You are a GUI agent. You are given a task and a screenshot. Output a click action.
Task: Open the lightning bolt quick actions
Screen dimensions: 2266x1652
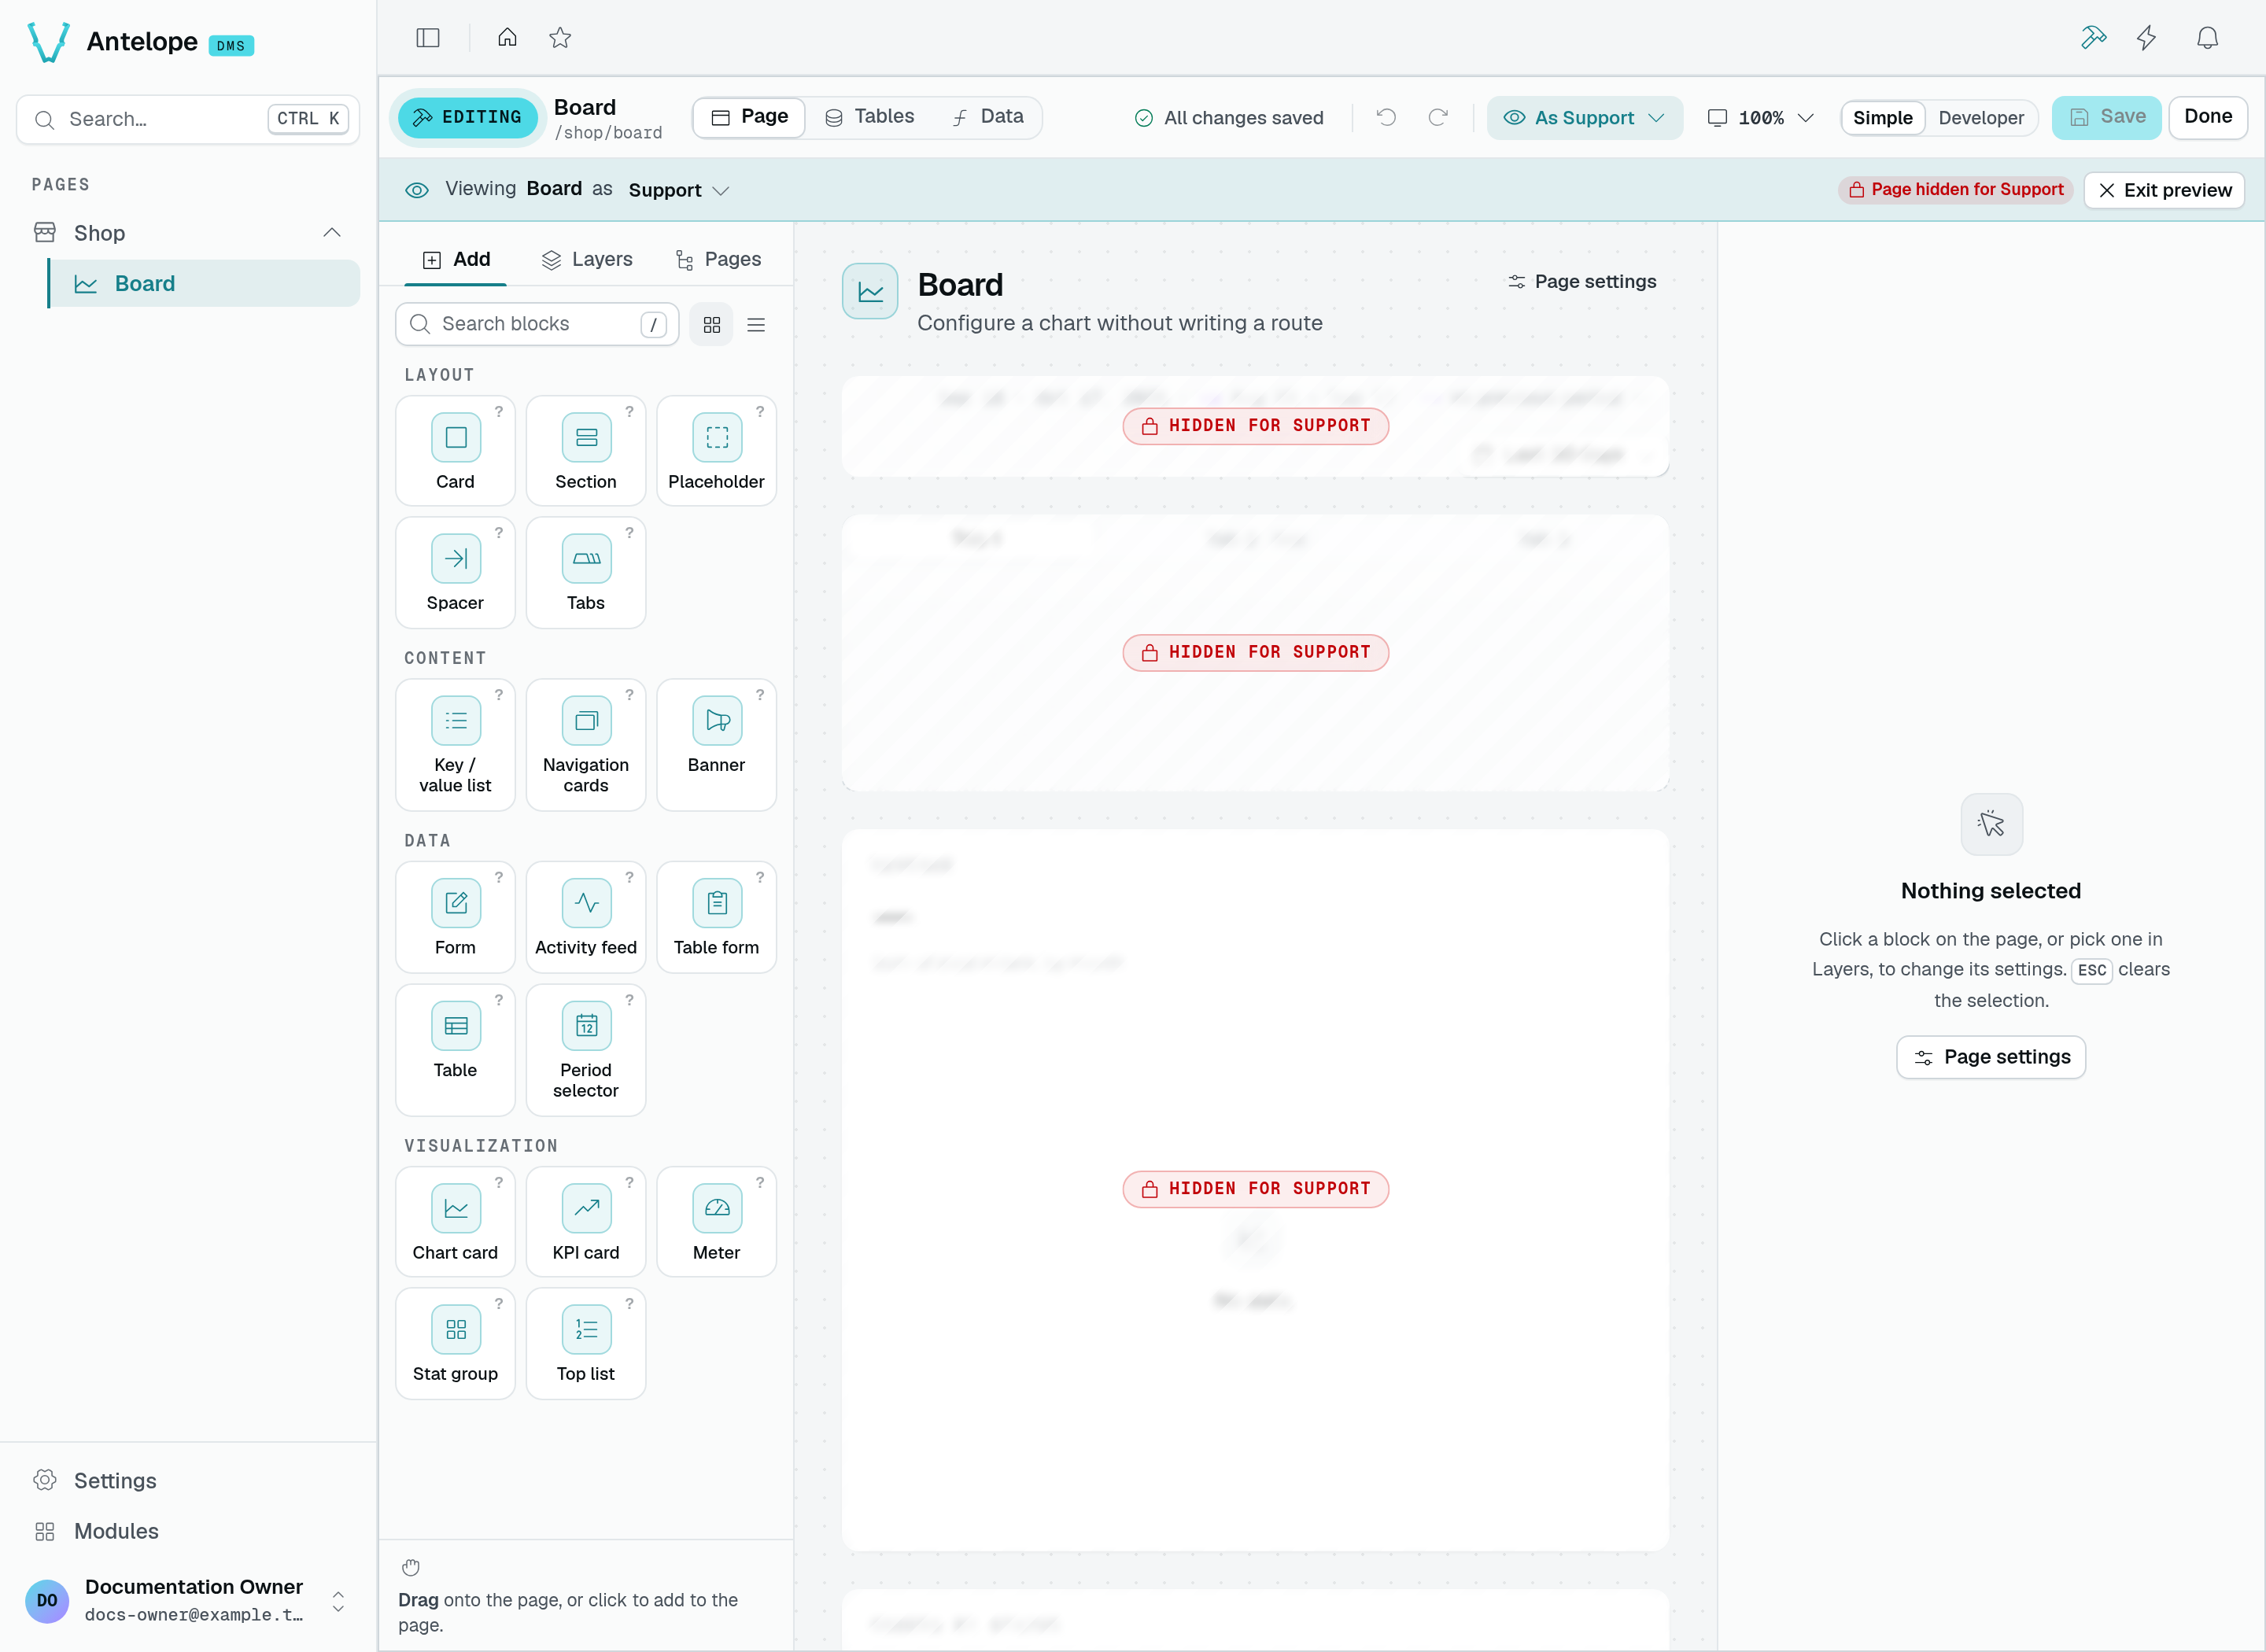click(2147, 38)
